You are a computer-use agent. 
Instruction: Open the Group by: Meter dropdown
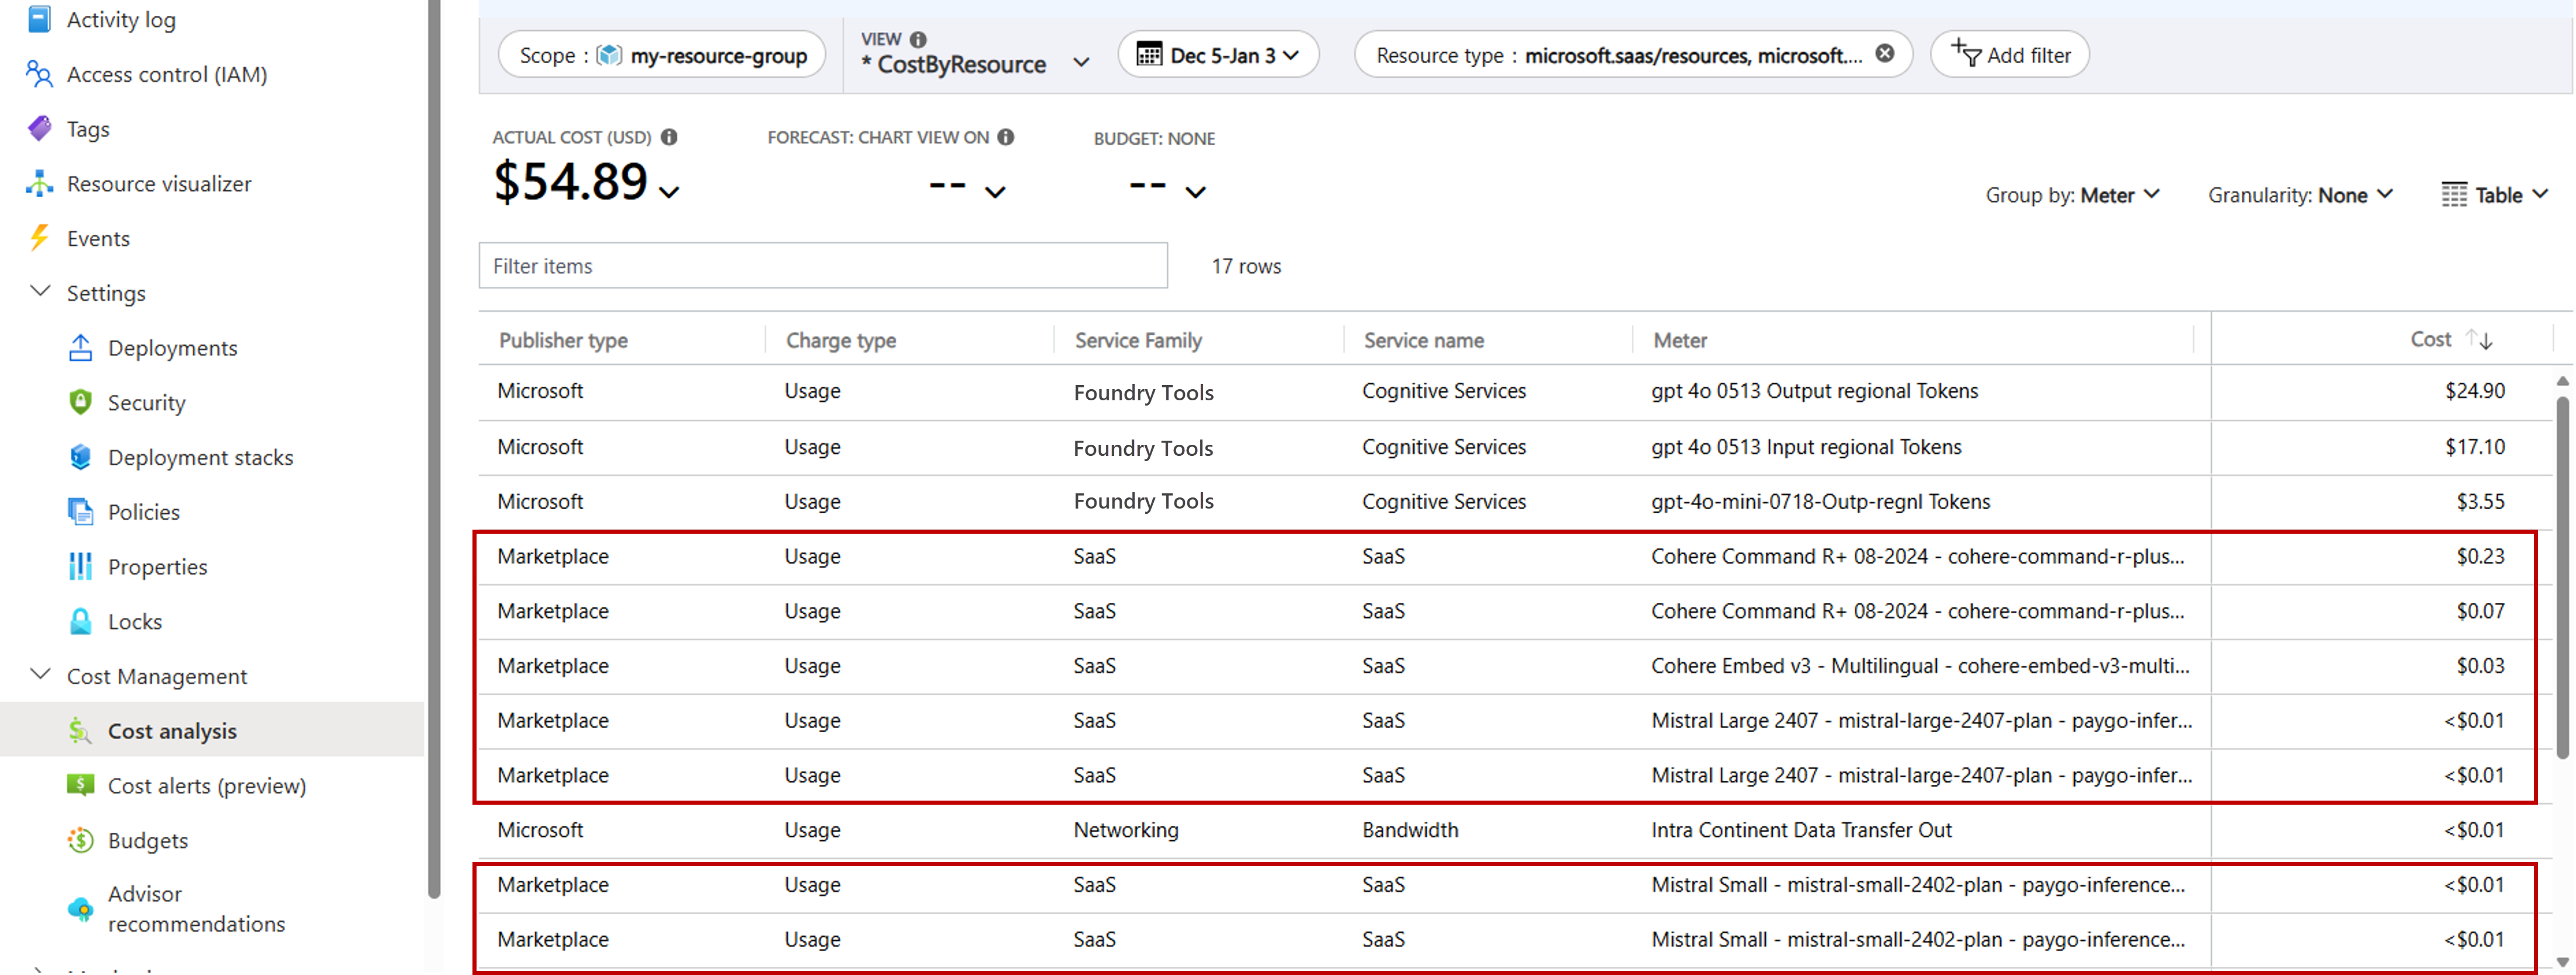click(2072, 195)
